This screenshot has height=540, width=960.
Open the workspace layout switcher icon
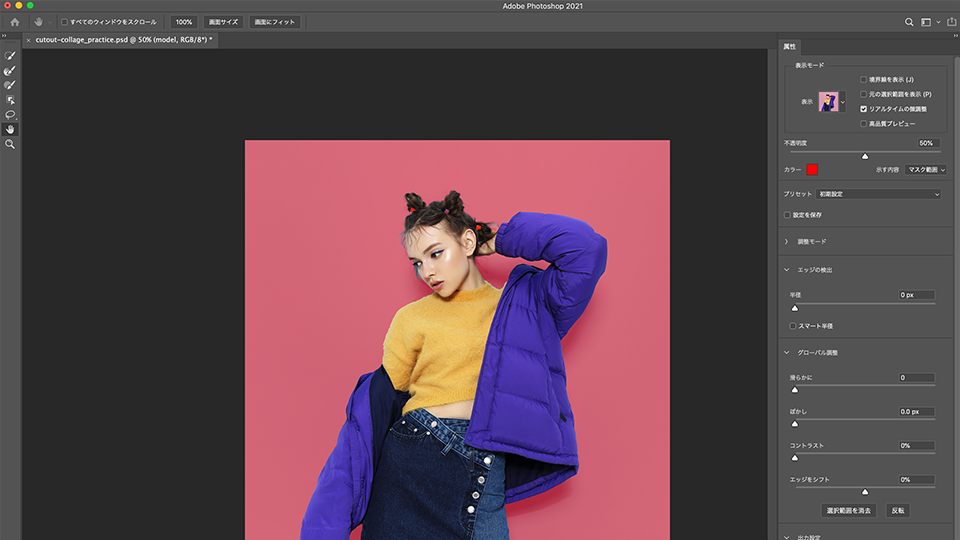click(926, 22)
